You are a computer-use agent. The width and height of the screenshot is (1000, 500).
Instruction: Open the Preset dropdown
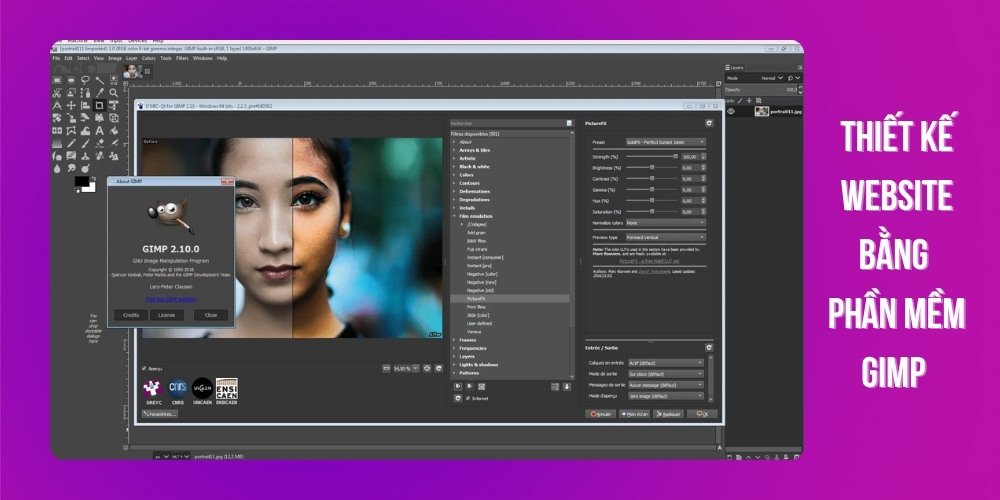pos(666,142)
